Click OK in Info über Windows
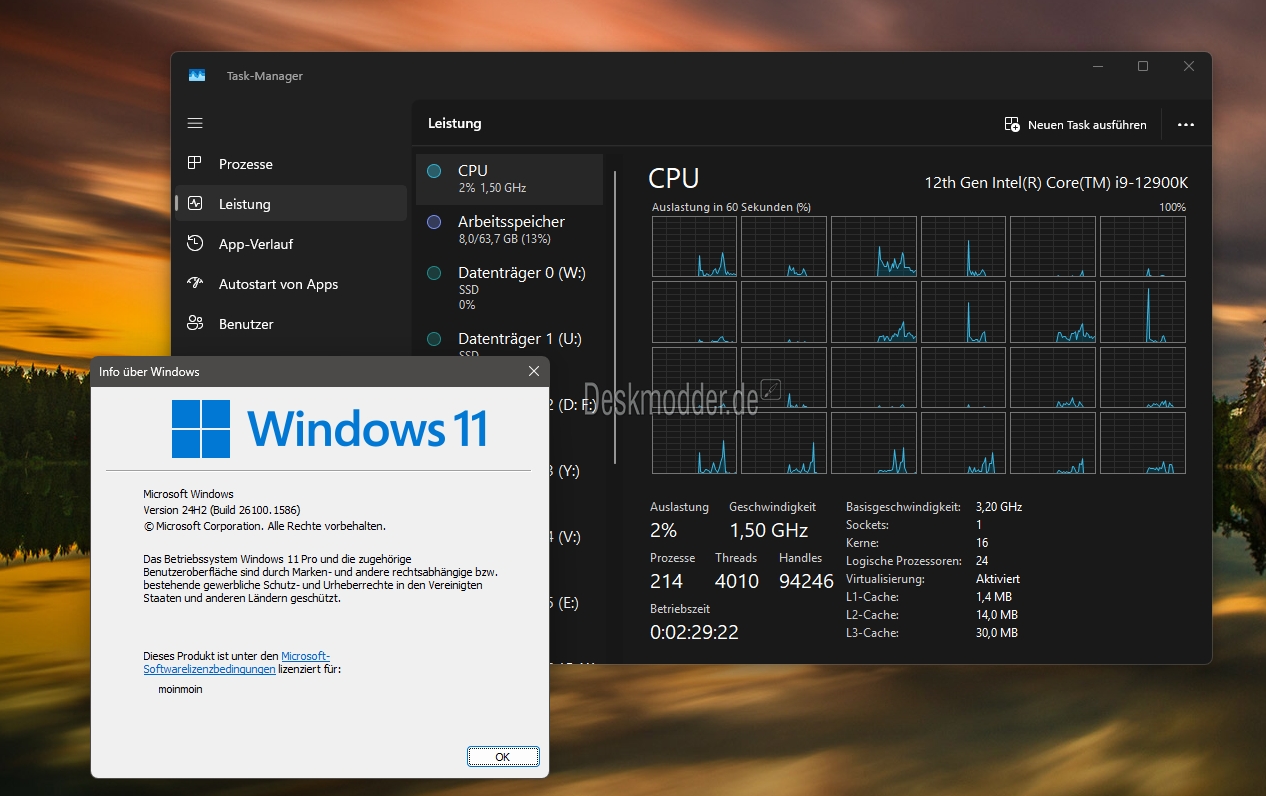1266x796 pixels. pyautogui.click(x=503, y=757)
